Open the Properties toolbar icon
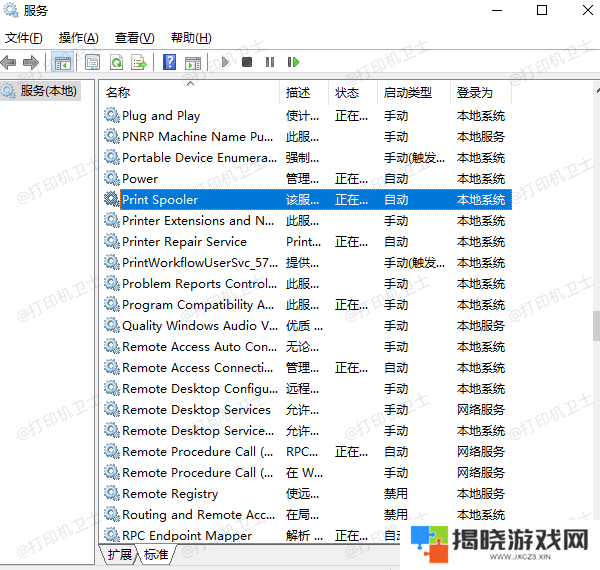 92,62
